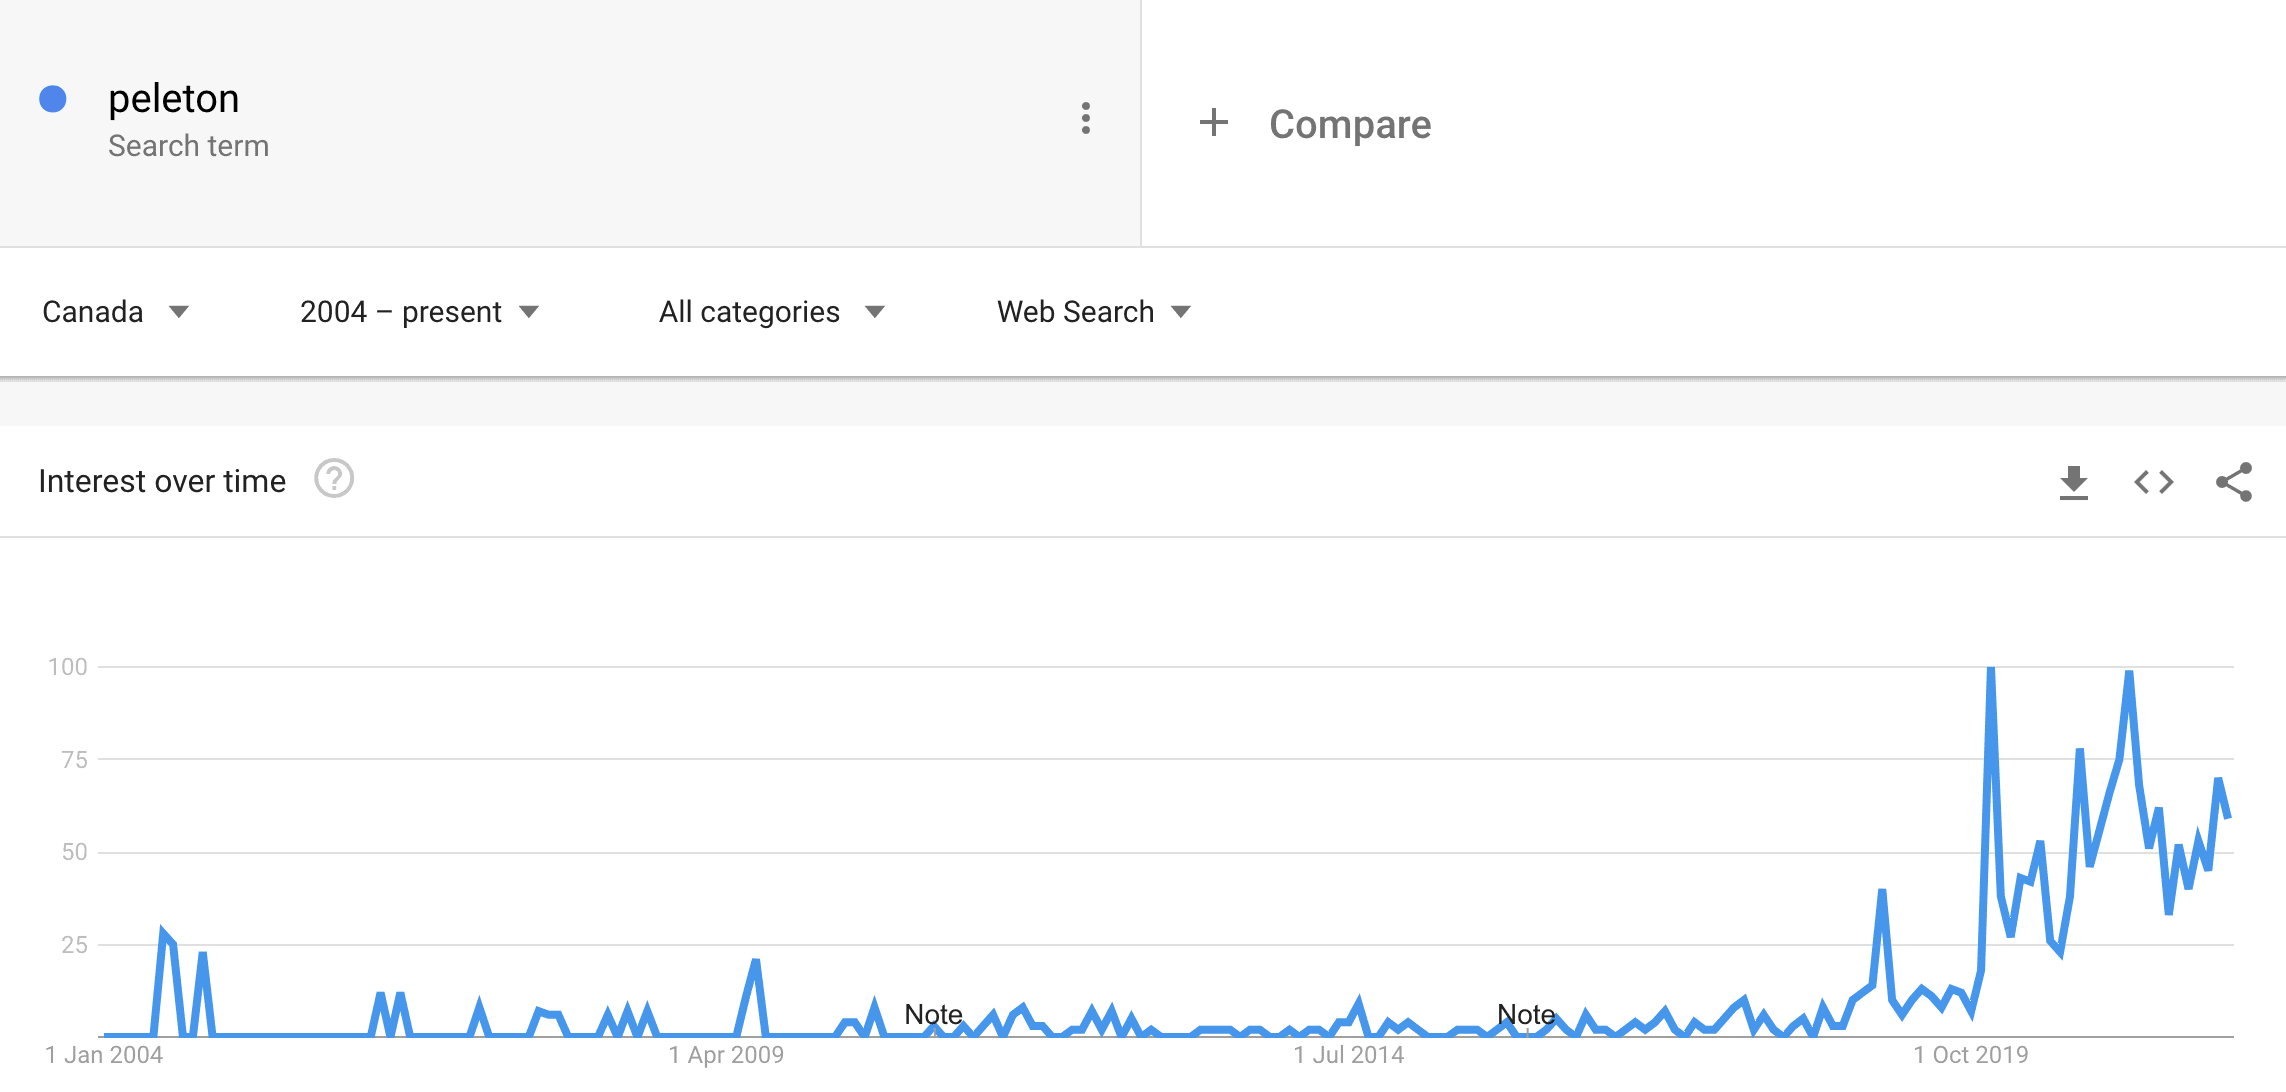Image resolution: width=2286 pixels, height=1092 pixels.
Task: Click the plus icon beside Compare
Action: coord(1213,123)
